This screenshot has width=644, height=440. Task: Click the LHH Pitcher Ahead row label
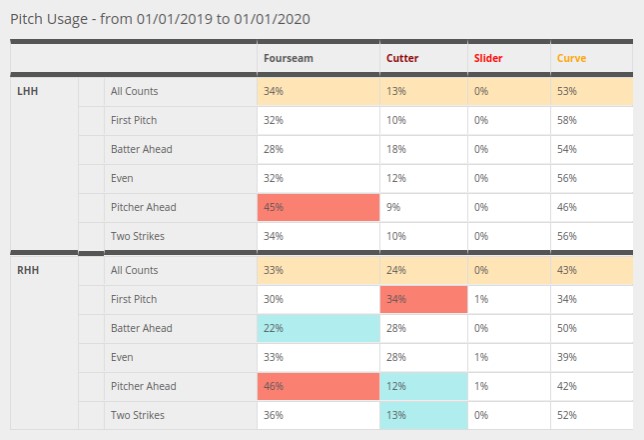pos(143,207)
